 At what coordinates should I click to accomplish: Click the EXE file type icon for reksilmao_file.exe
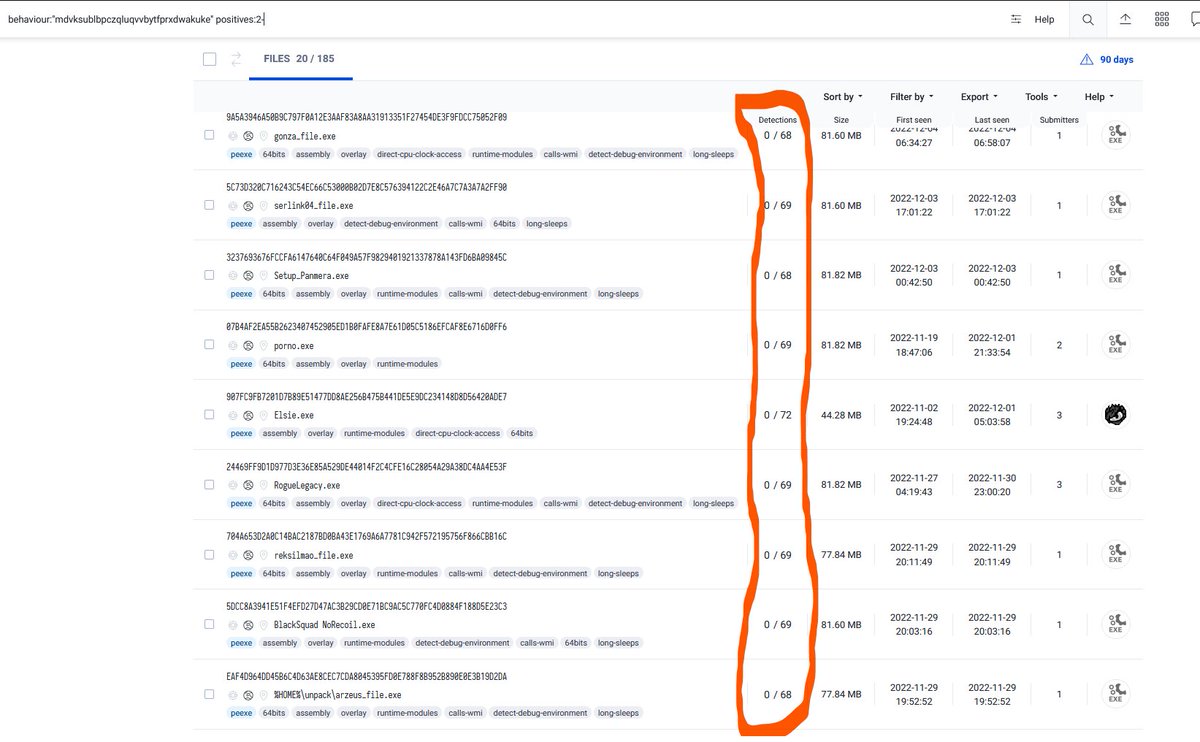(x=1115, y=555)
